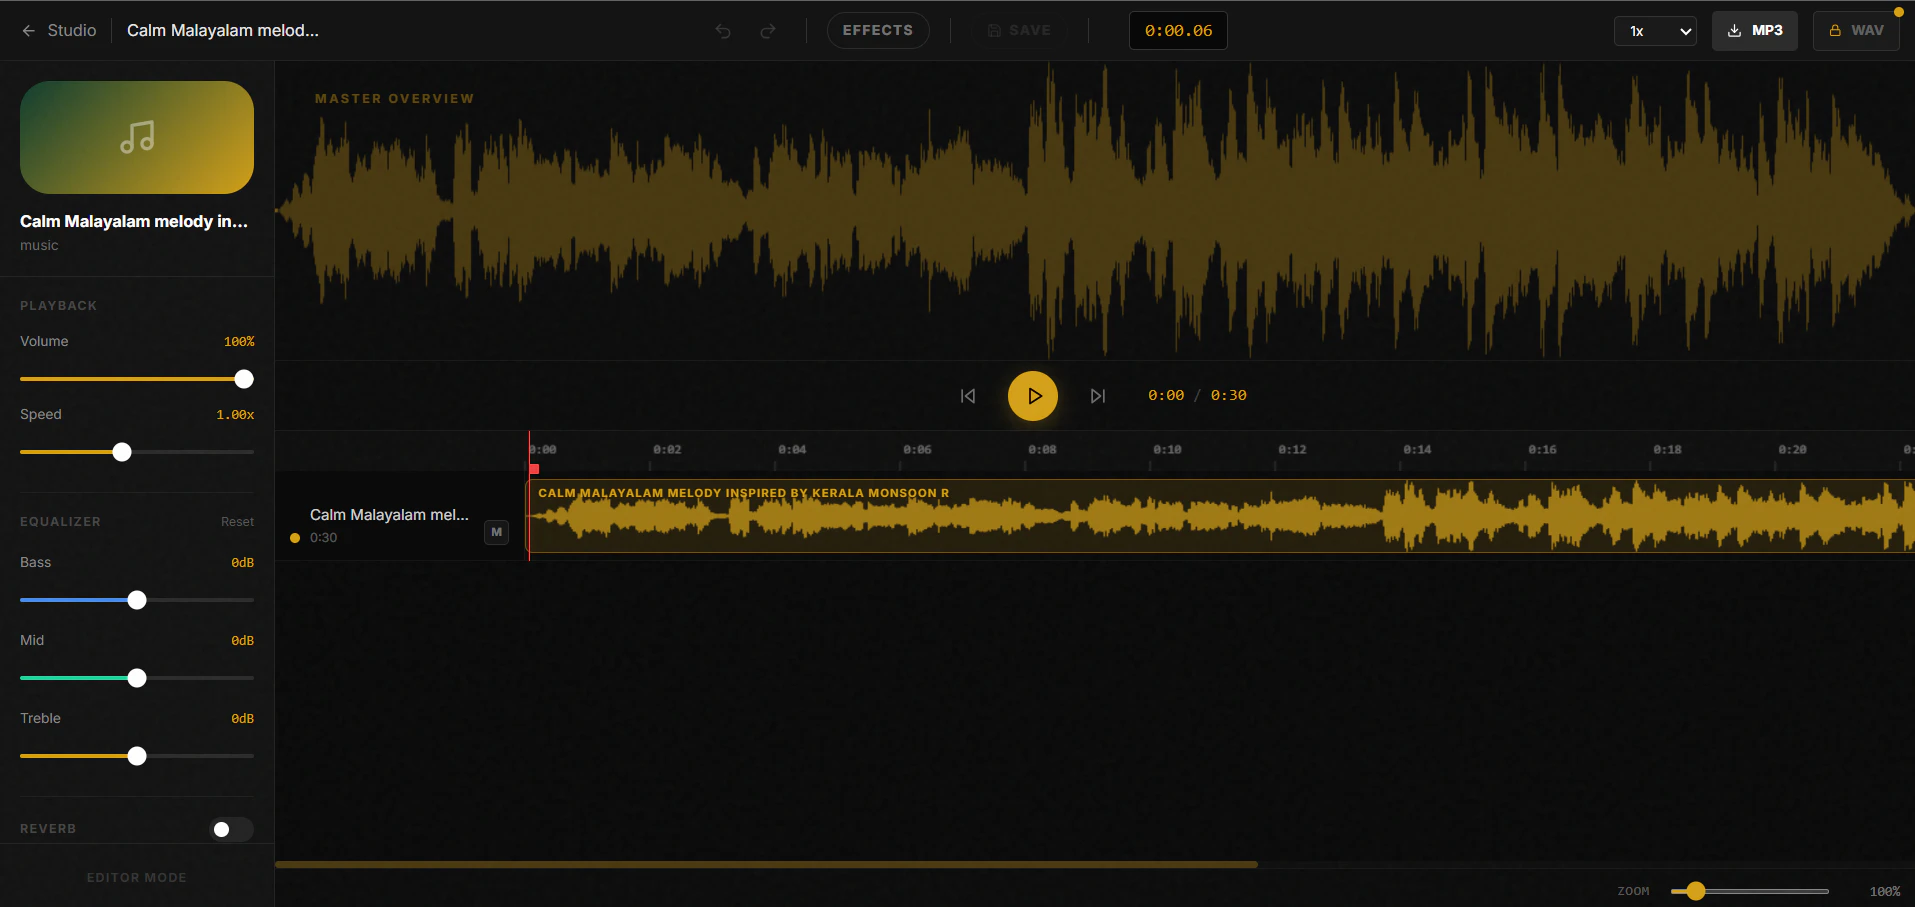This screenshot has width=1915, height=907.
Task: Adjust the timeline ZOOM slider
Action: click(x=1750, y=891)
